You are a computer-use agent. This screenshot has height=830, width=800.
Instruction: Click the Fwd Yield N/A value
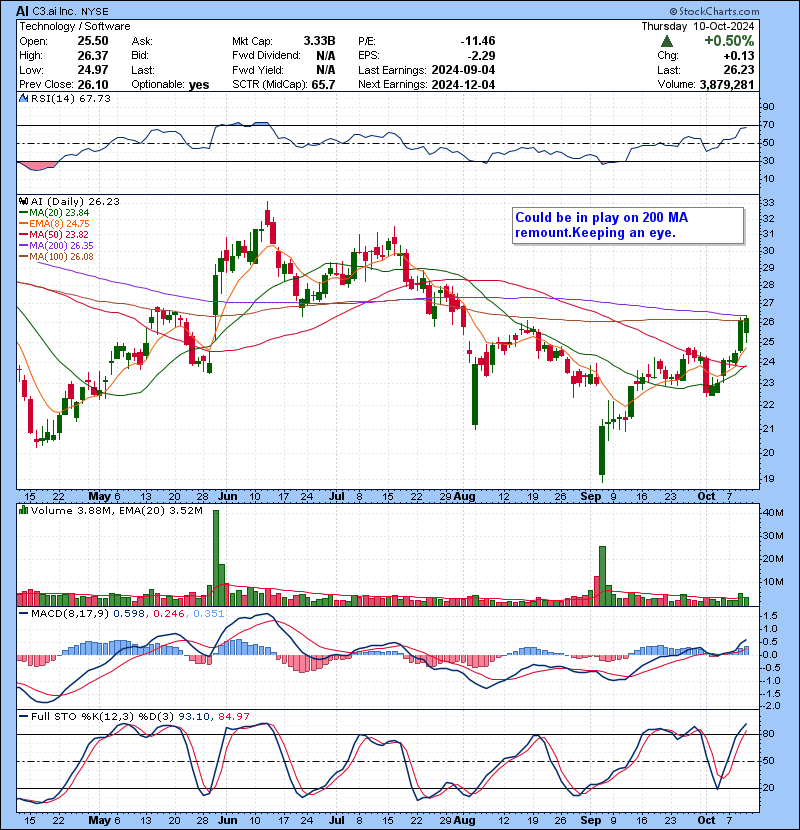point(326,70)
